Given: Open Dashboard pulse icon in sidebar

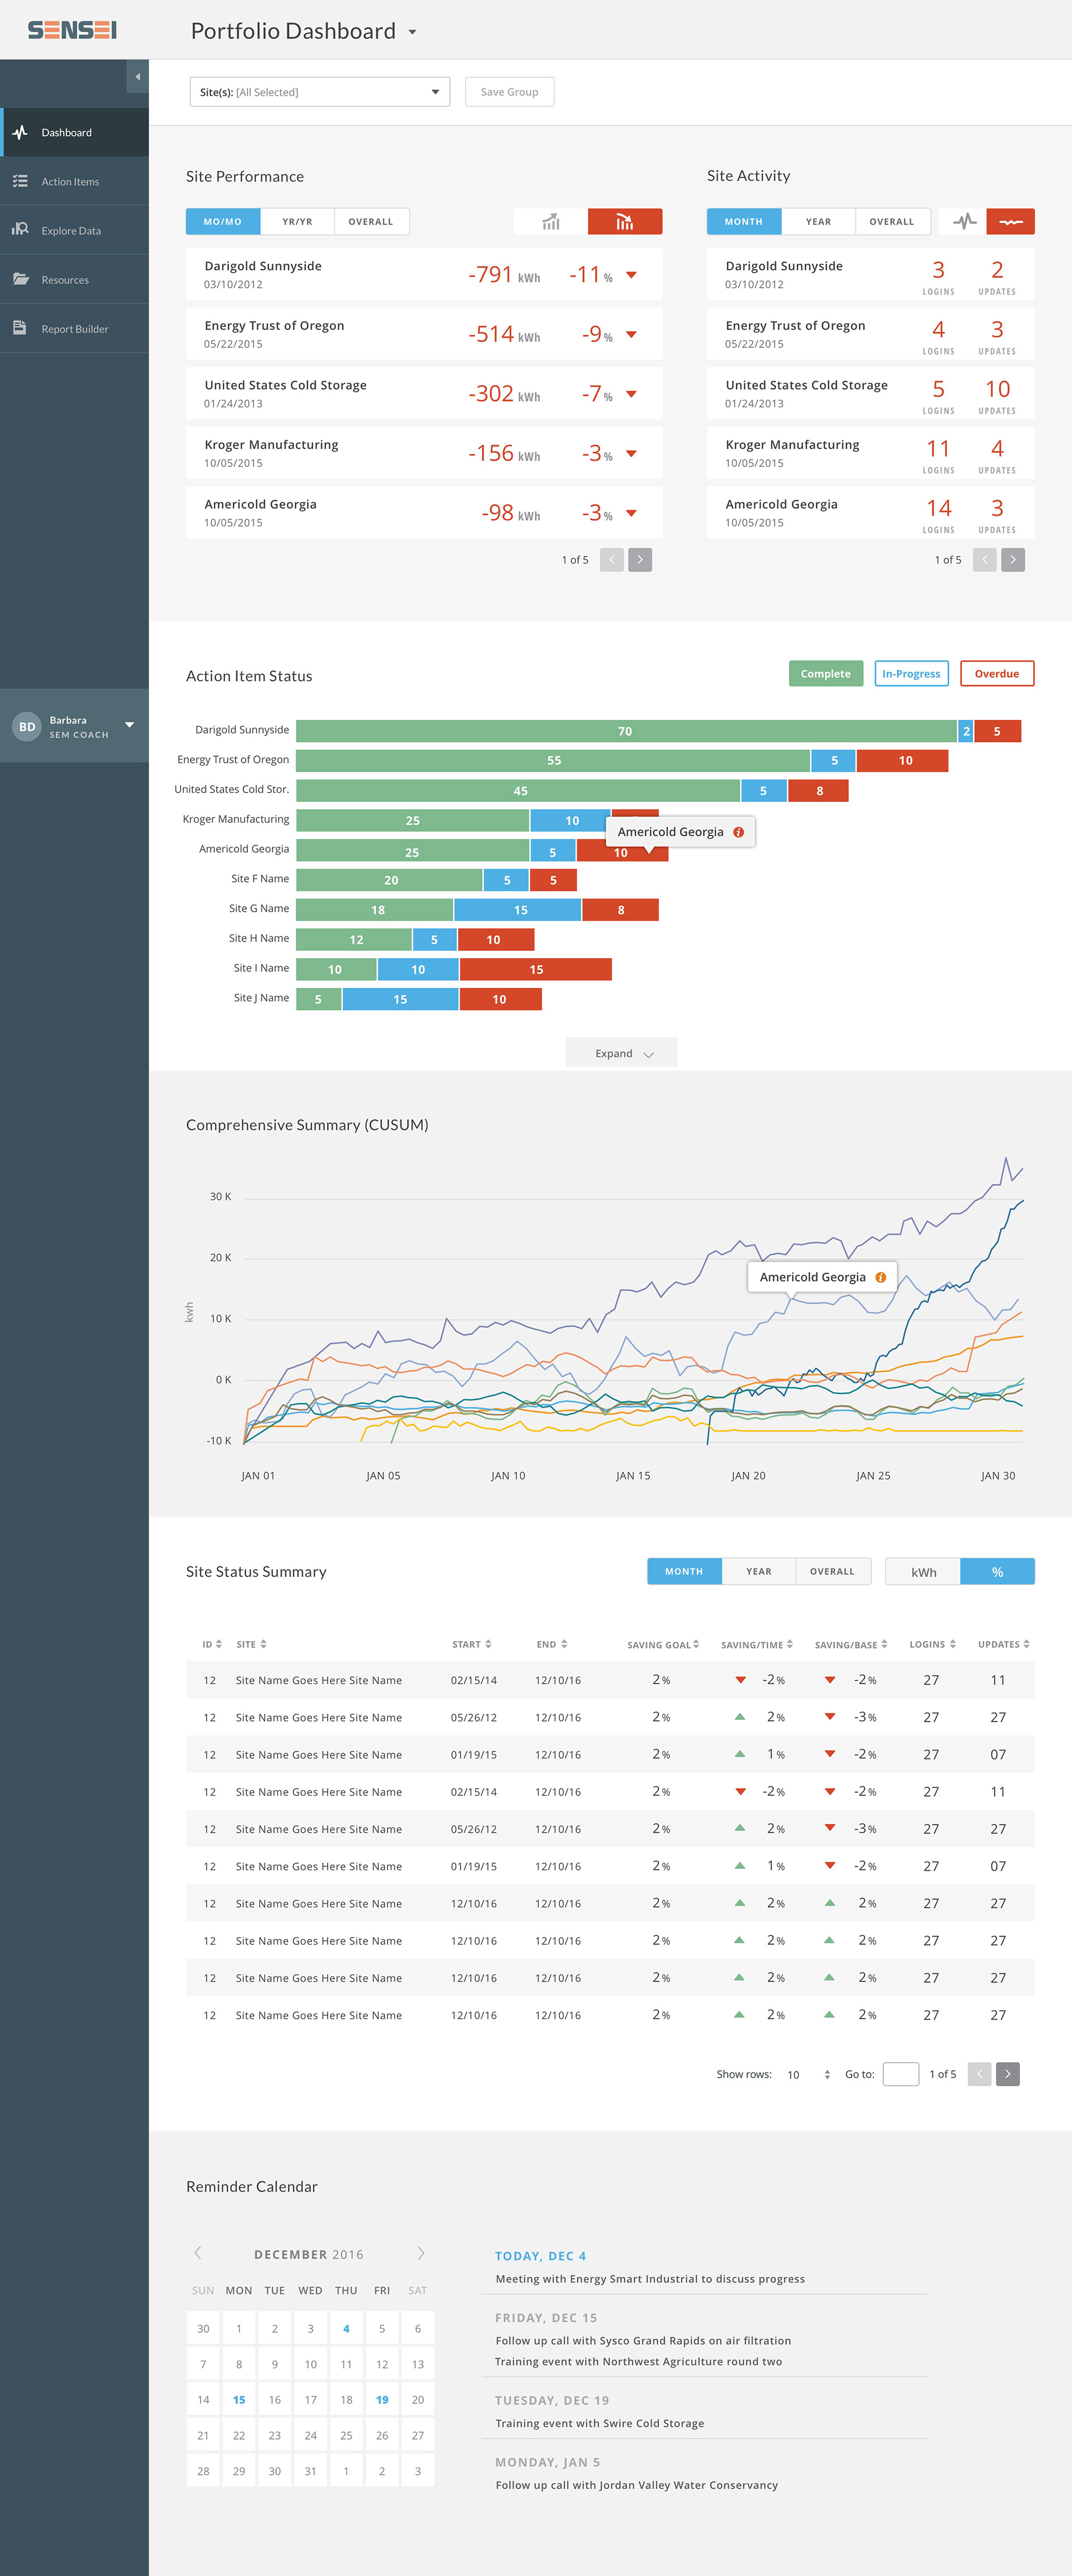Looking at the screenshot, I should (20, 132).
